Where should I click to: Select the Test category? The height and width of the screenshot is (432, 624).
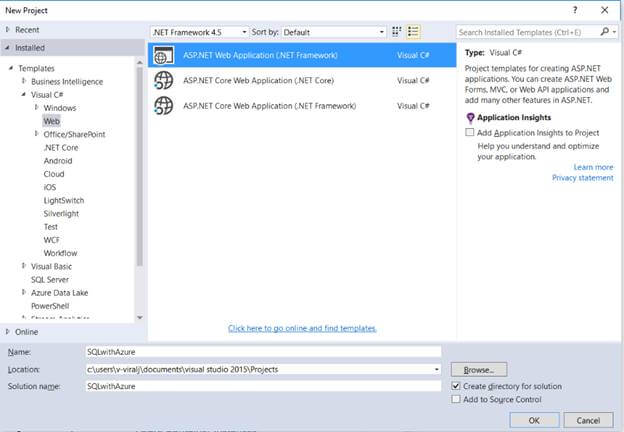(x=51, y=227)
